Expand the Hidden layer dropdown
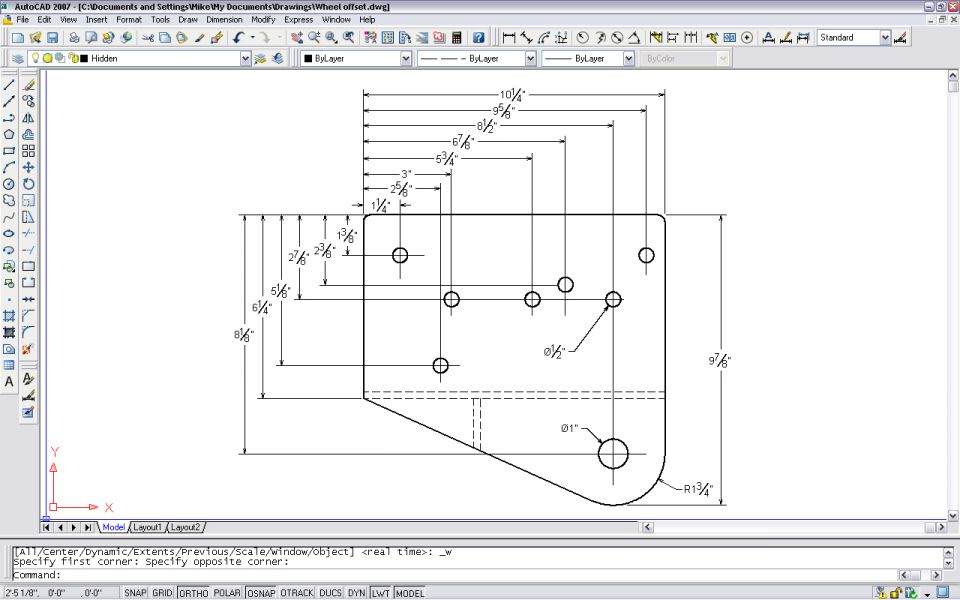The height and width of the screenshot is (600, 960). [246, 59]
